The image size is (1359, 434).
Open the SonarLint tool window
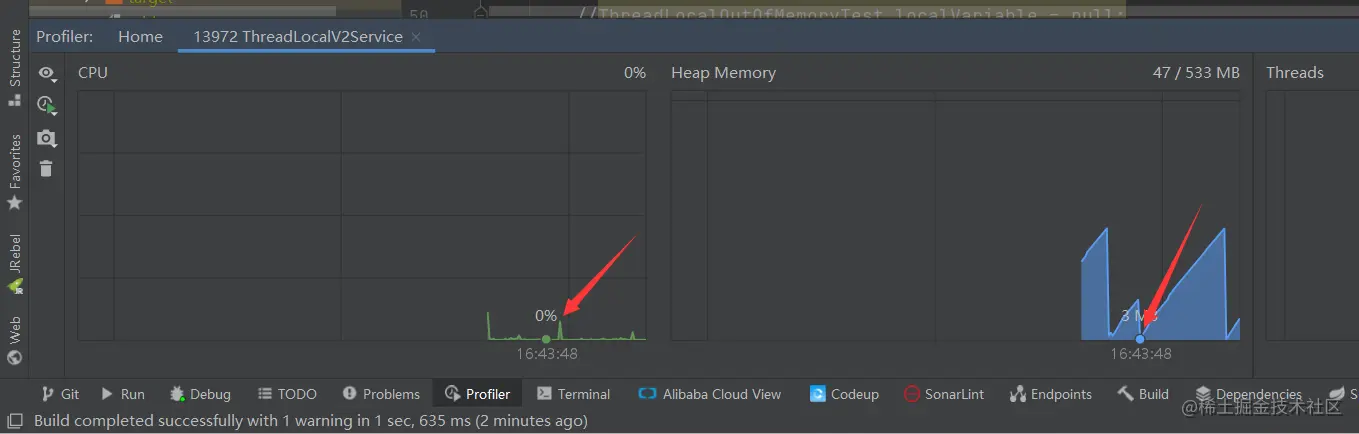tap(943, 394)
